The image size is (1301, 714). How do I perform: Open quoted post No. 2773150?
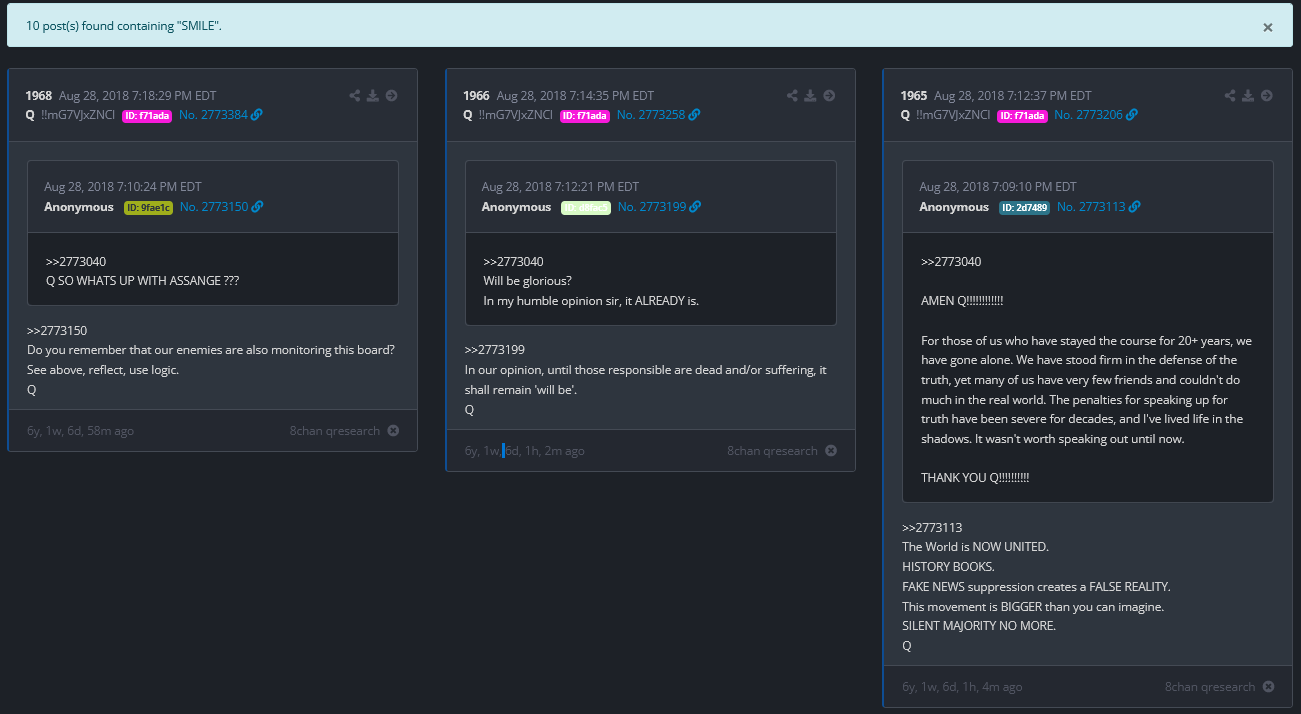pyautogui.click(x=214, y=207)
